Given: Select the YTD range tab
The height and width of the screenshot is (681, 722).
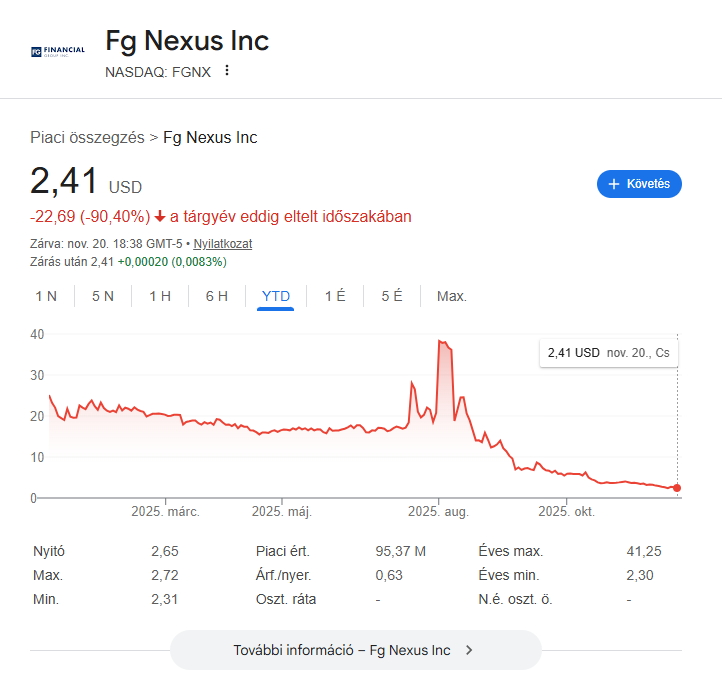Looking at the screenshot, I should (x=275, y=296).
